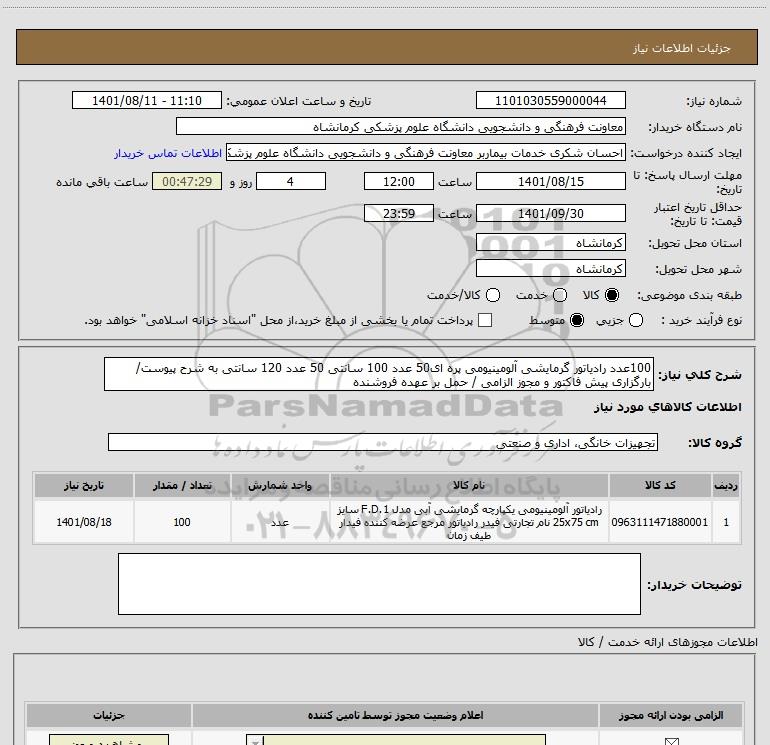Click the اطلاعات کالاهای مورد نیاز heading
This screenshot has height=745, width=770.
pyautogui.click(x=668, y=407)
